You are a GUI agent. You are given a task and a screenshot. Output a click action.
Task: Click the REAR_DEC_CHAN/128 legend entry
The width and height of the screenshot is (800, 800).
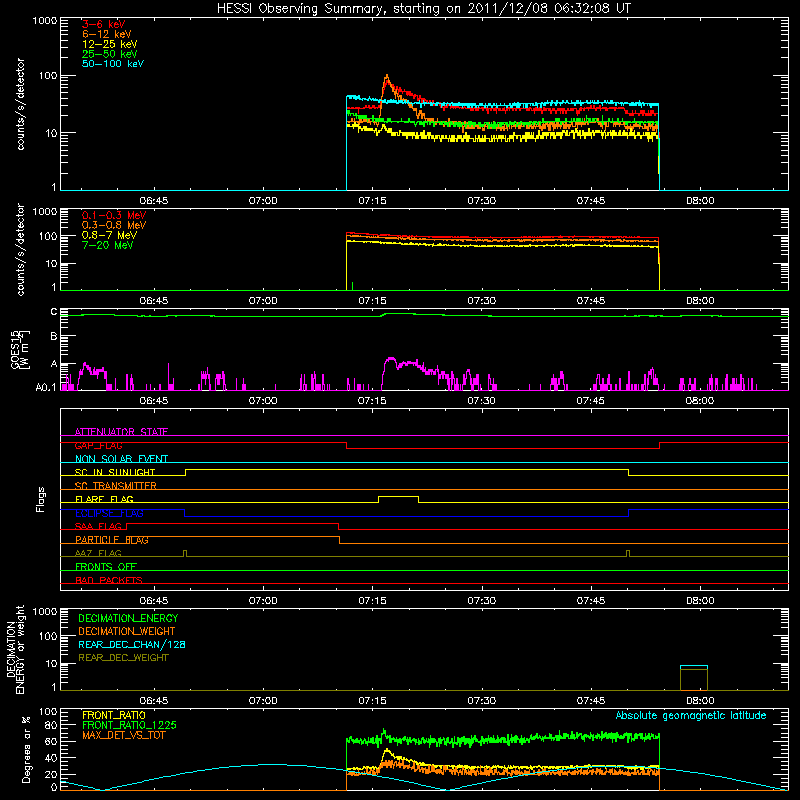pyautogui.click(x=132, y=644)
